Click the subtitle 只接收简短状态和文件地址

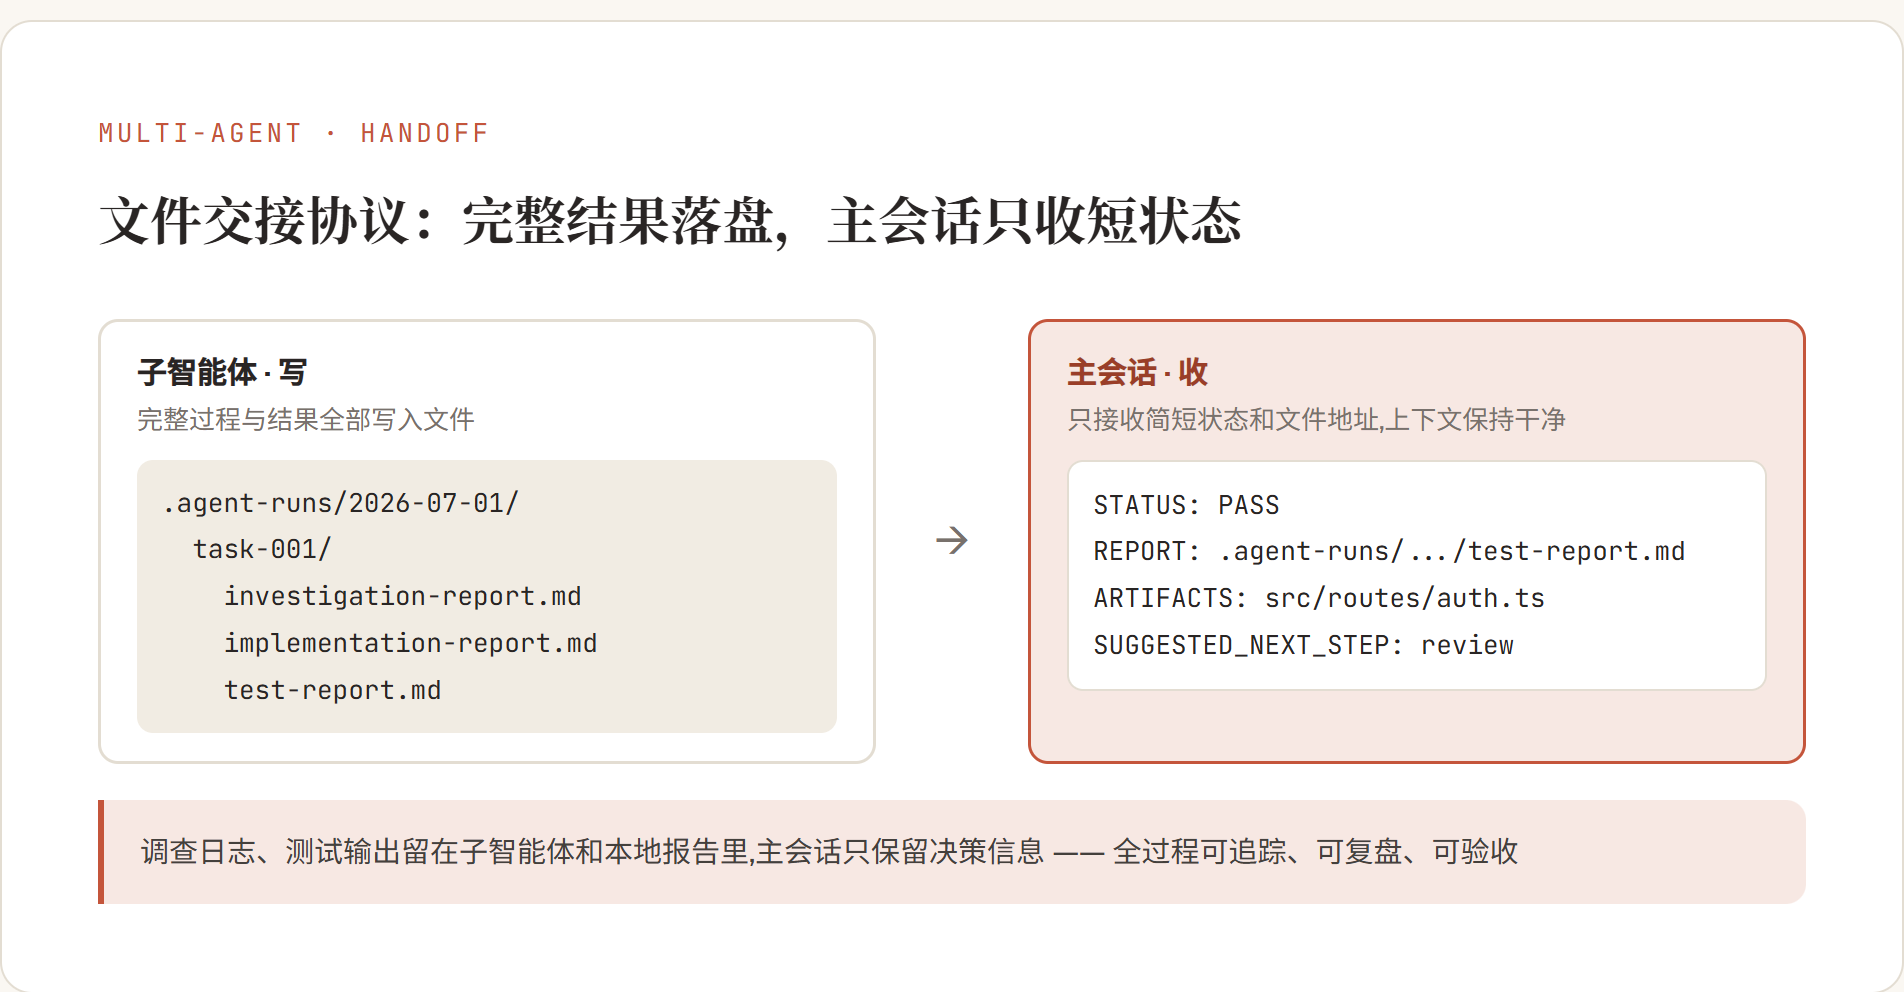click(1316, 420)
